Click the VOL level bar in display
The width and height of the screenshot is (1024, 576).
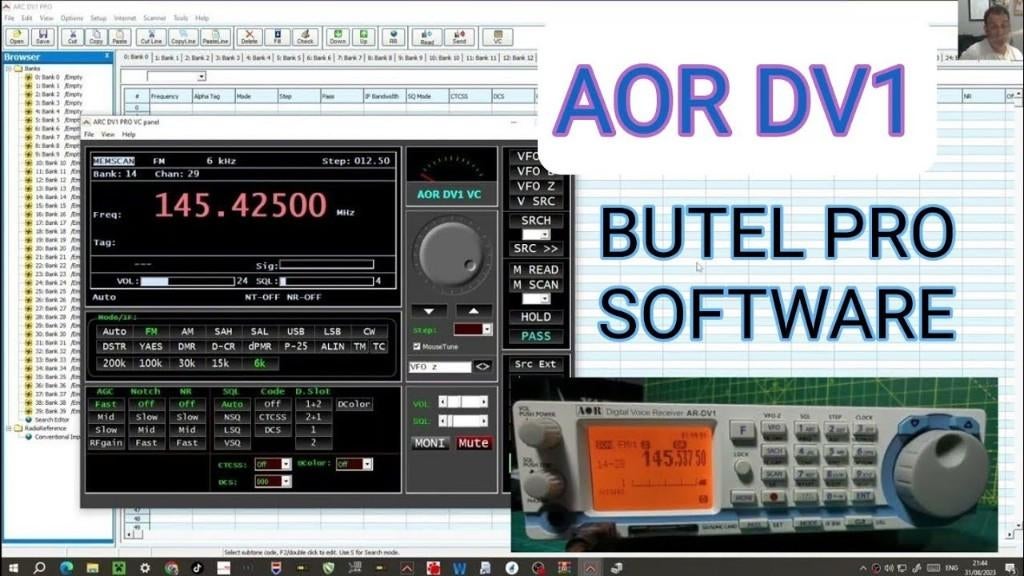(x=187, y=281)
